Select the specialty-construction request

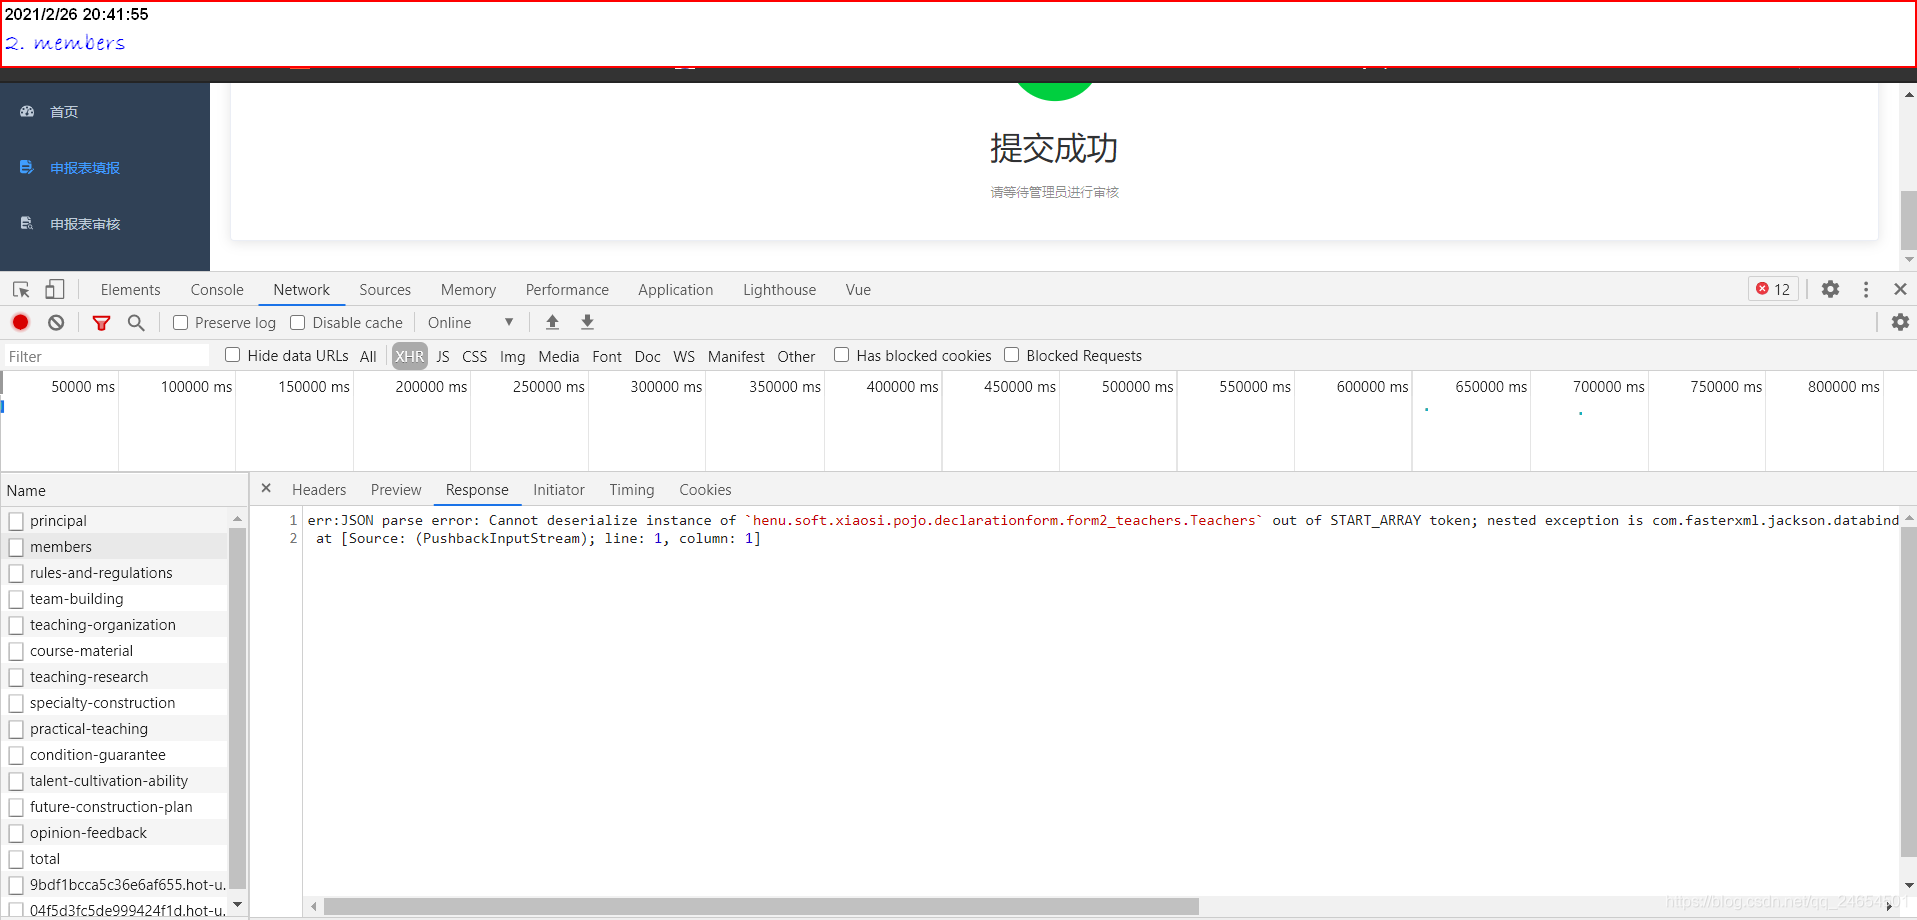point(115,702)
